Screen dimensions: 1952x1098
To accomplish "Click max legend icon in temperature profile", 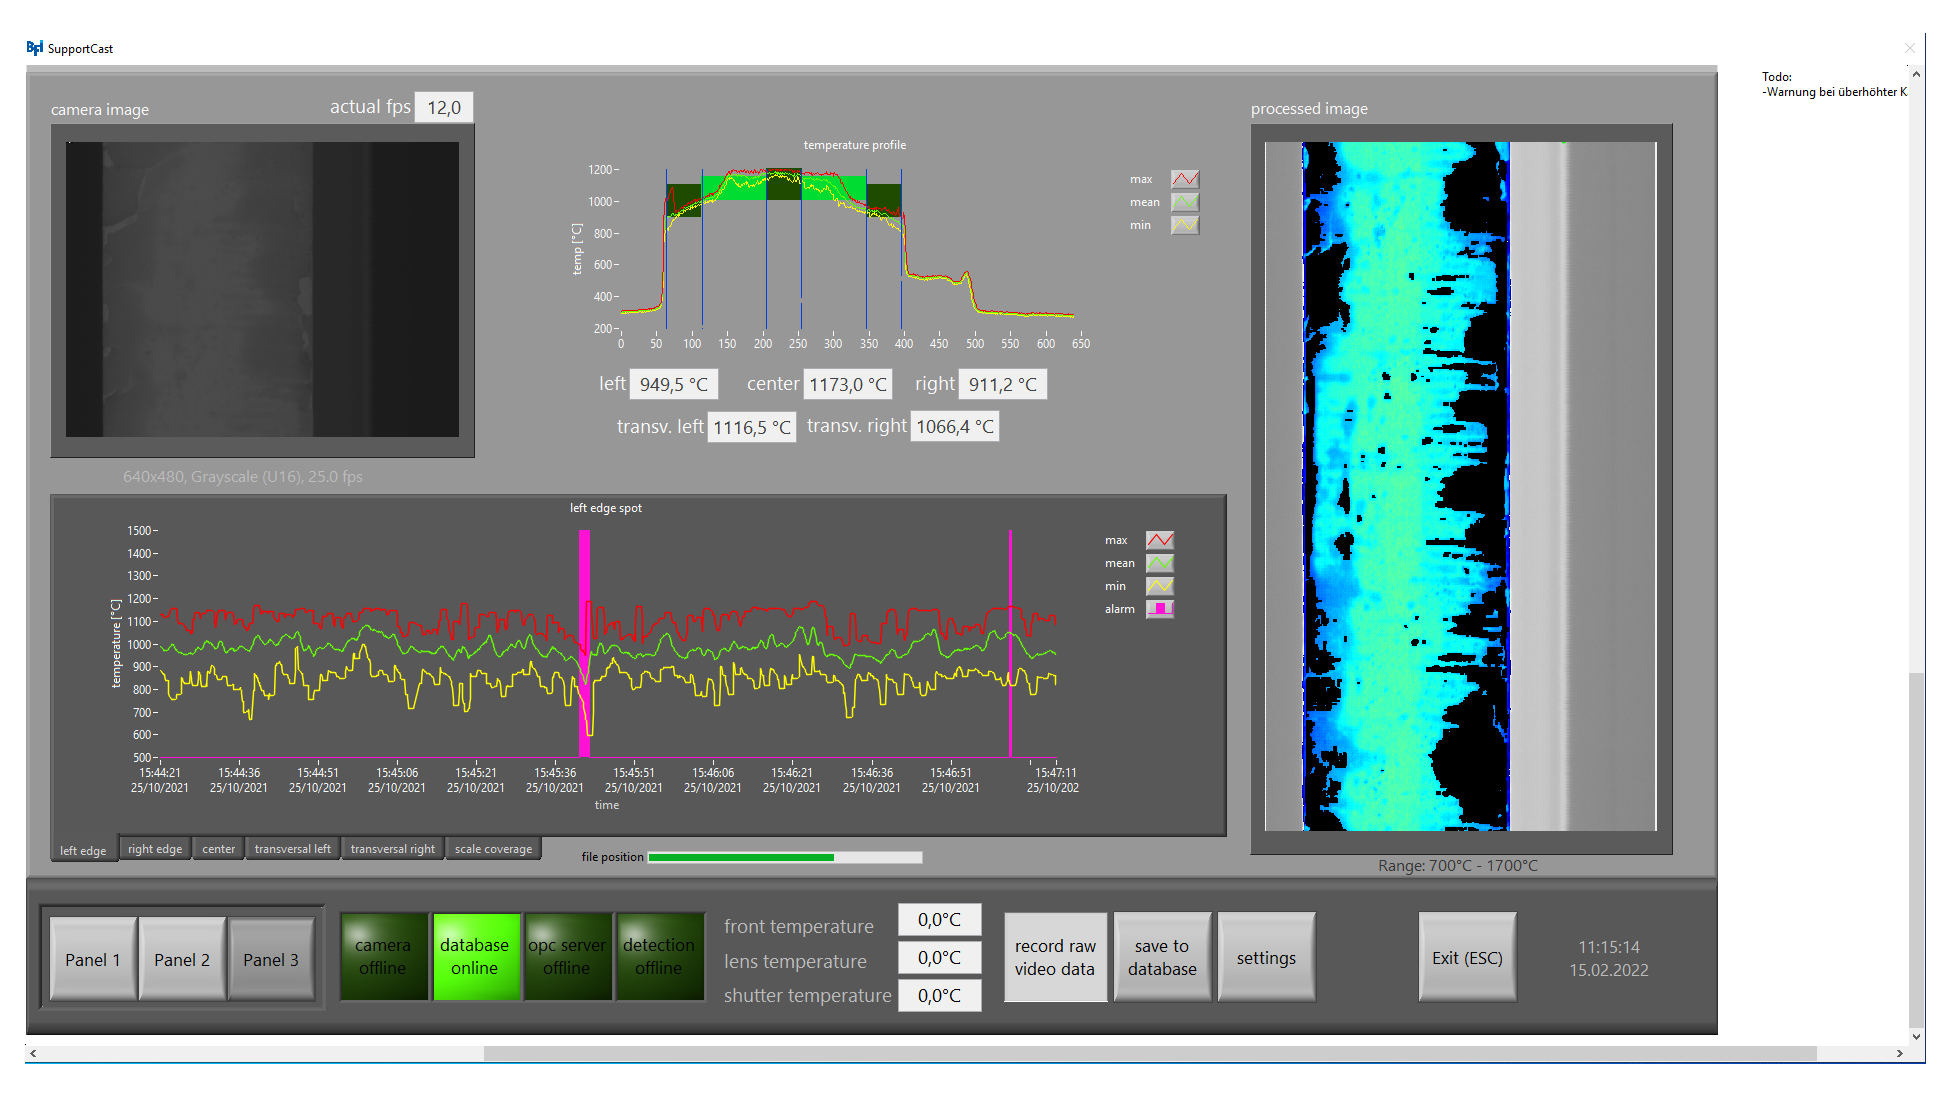I will tap(1185, 179).
